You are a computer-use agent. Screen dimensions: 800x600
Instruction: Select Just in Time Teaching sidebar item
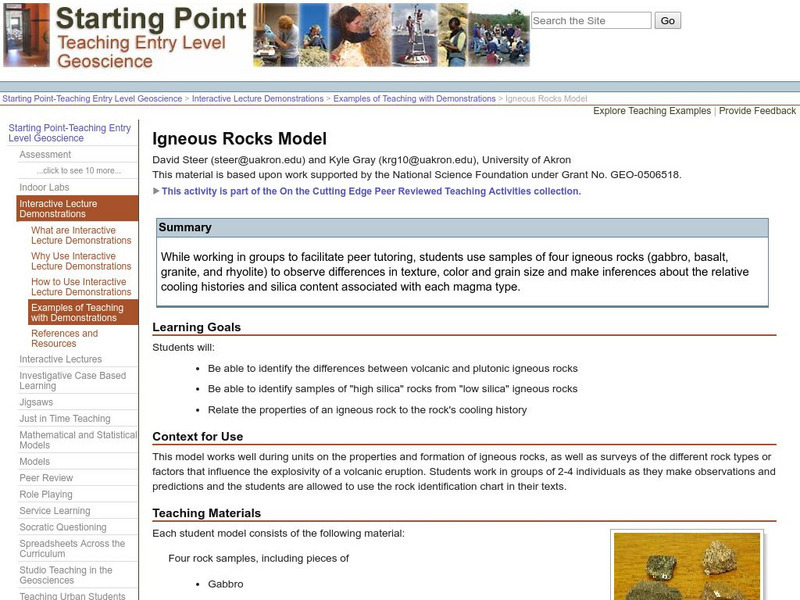[x=65, y=418]
